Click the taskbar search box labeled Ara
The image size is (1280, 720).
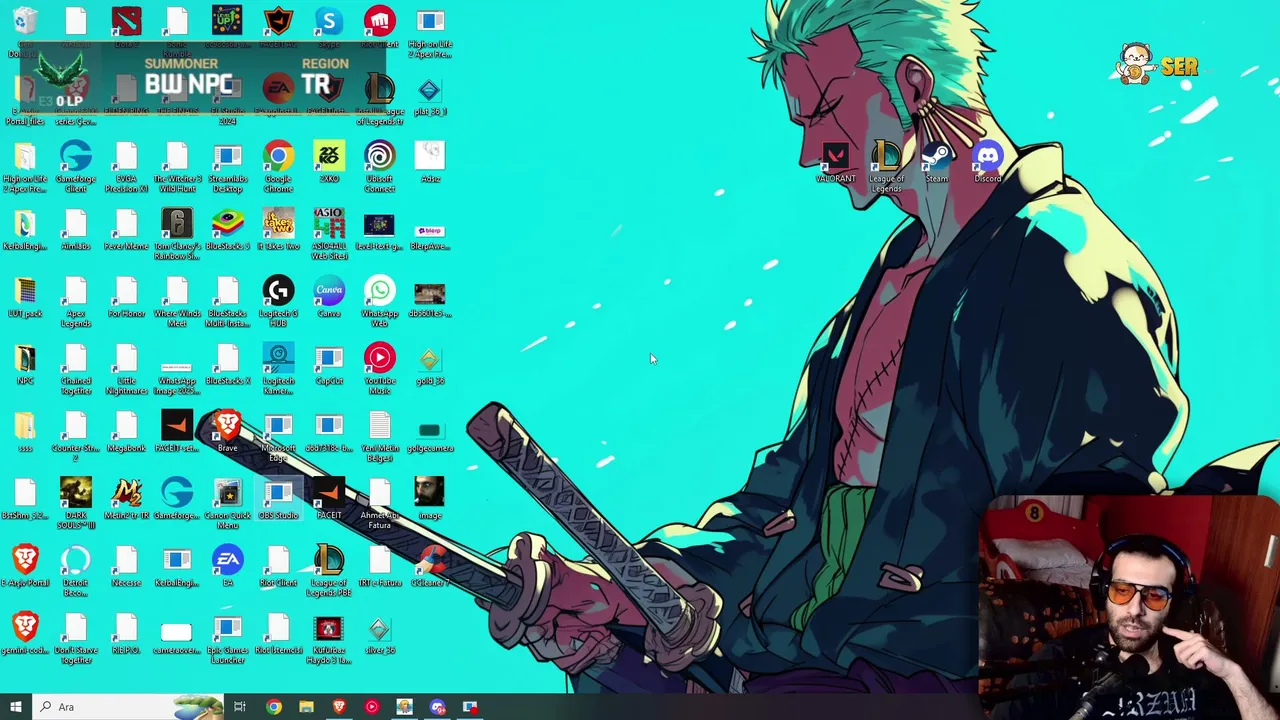127,707
